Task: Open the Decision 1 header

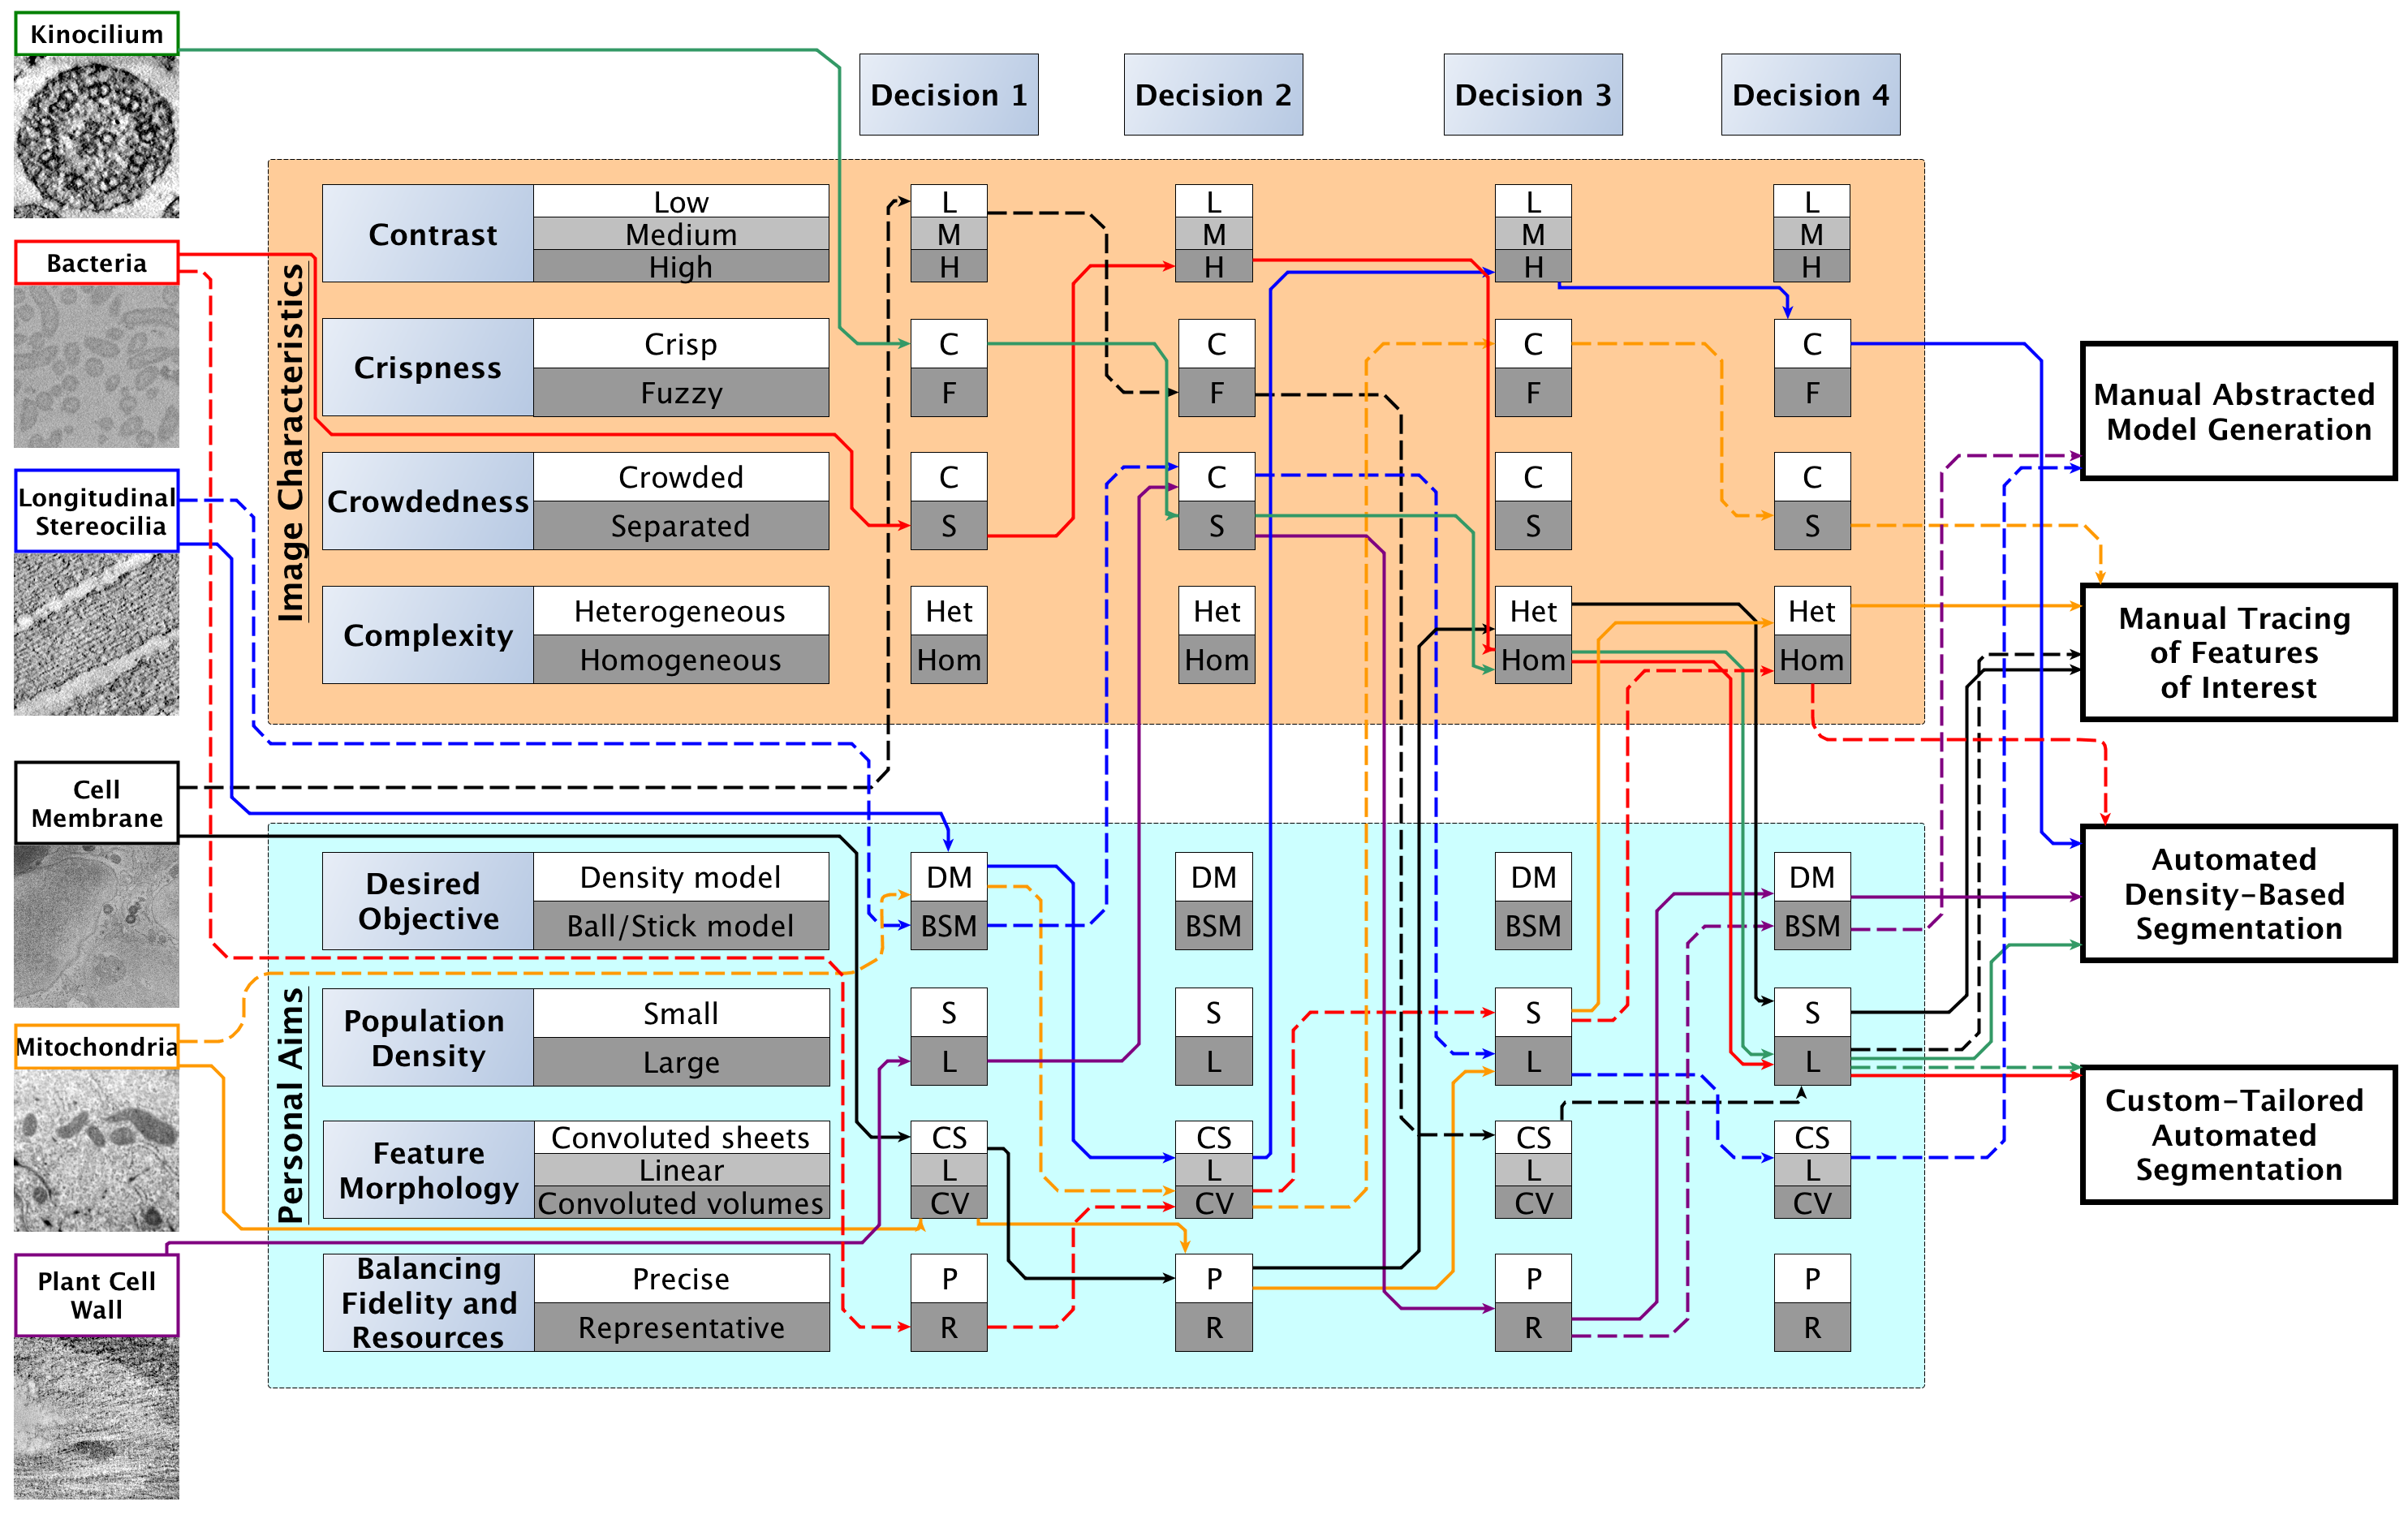Action: 948,95
